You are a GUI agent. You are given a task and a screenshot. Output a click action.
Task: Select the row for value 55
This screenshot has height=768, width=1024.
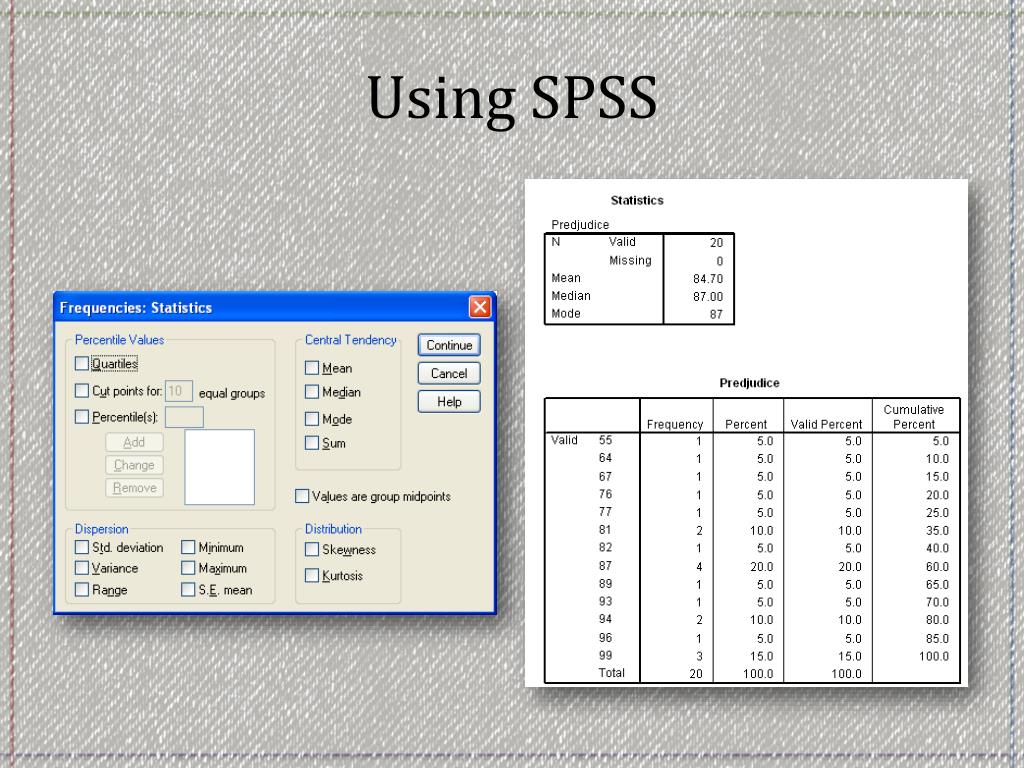(x=752, y=441)
